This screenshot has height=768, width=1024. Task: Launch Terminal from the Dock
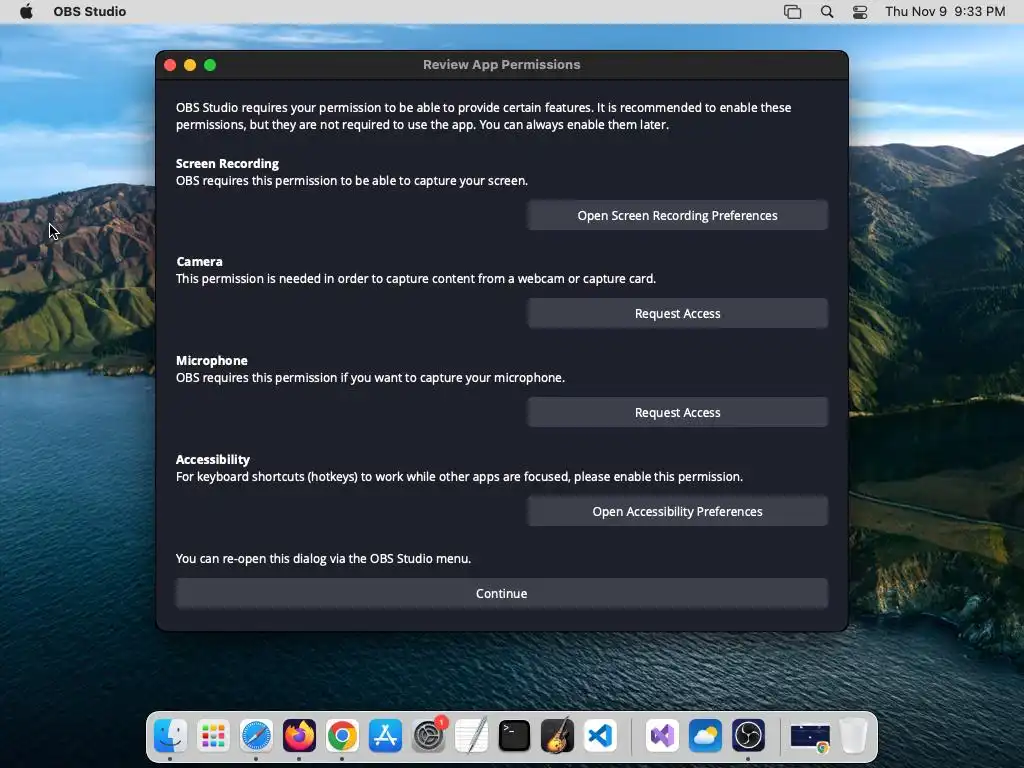(514, 736)
